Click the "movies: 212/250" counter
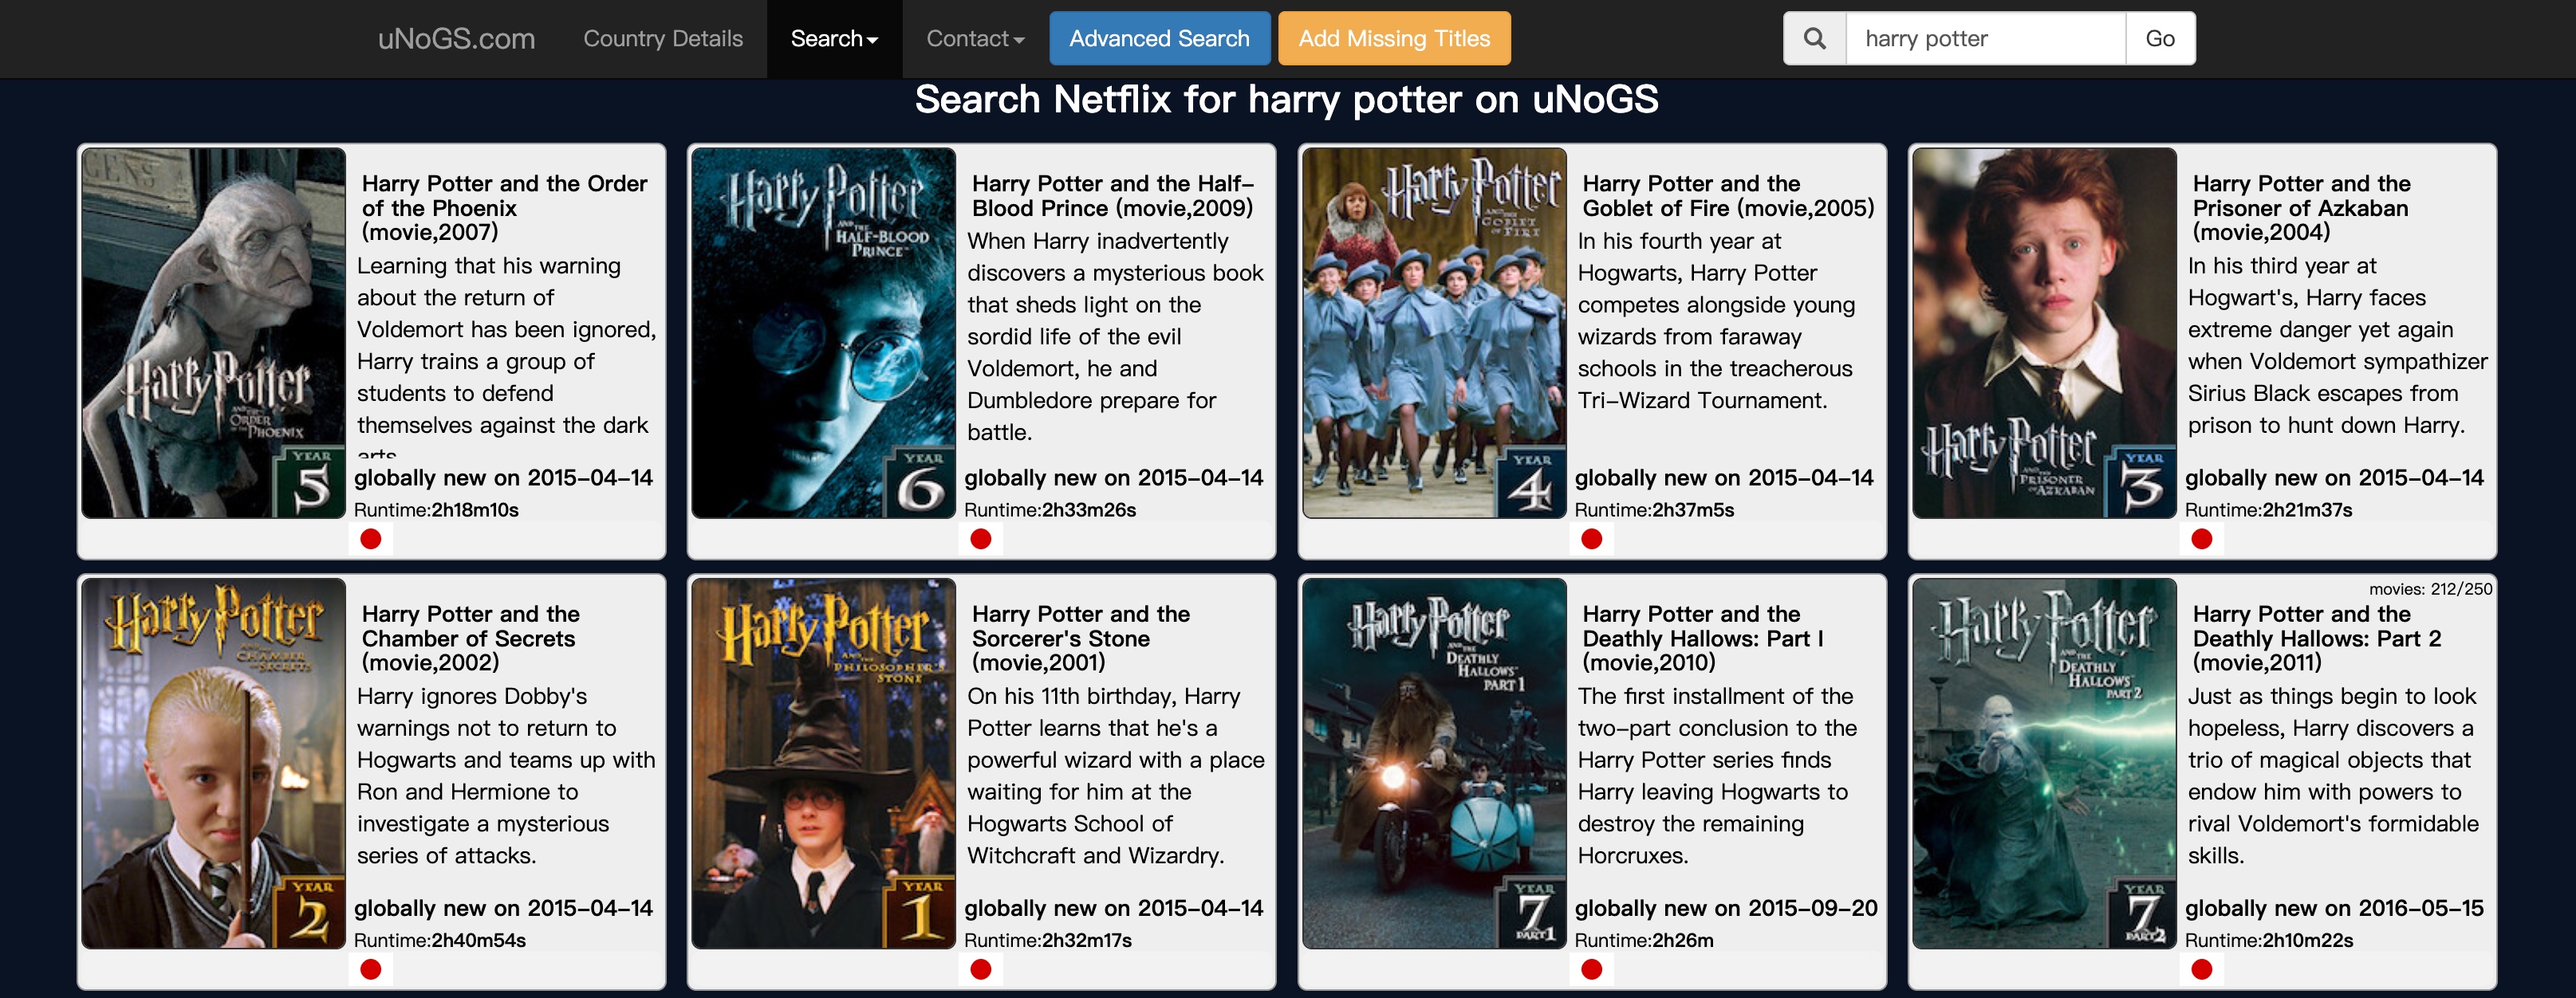Screen dimensions: 2576x998 (2430, 589)
